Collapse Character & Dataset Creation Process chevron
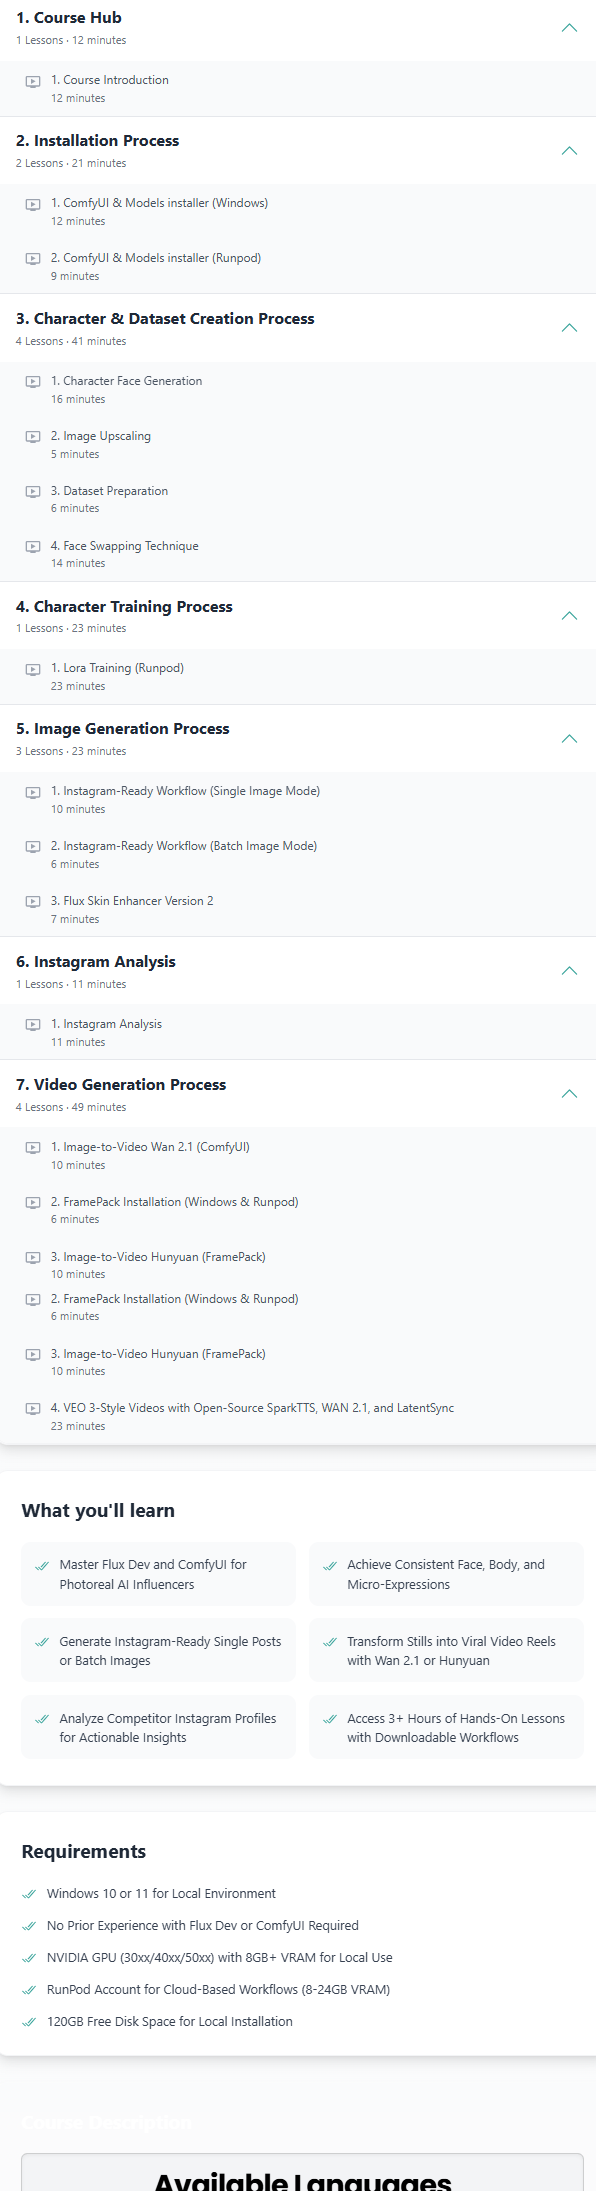This screenshot has width=596, height=2191. coord(569,328)
